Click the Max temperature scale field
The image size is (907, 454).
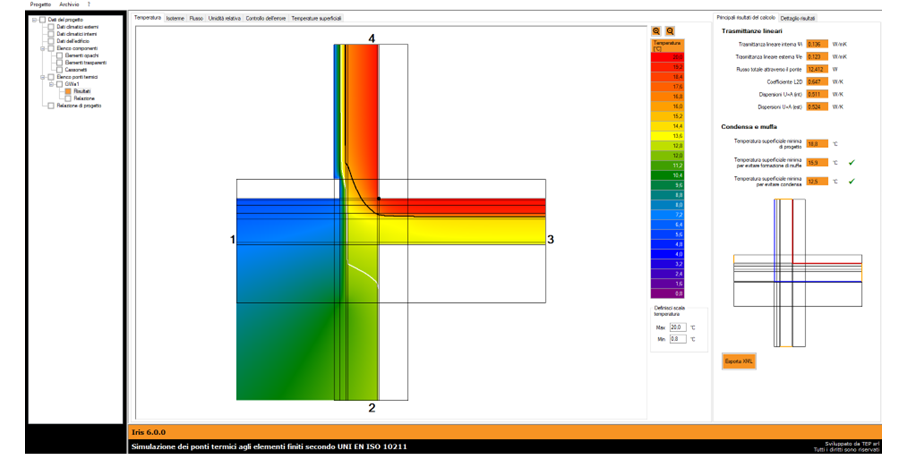677,327
